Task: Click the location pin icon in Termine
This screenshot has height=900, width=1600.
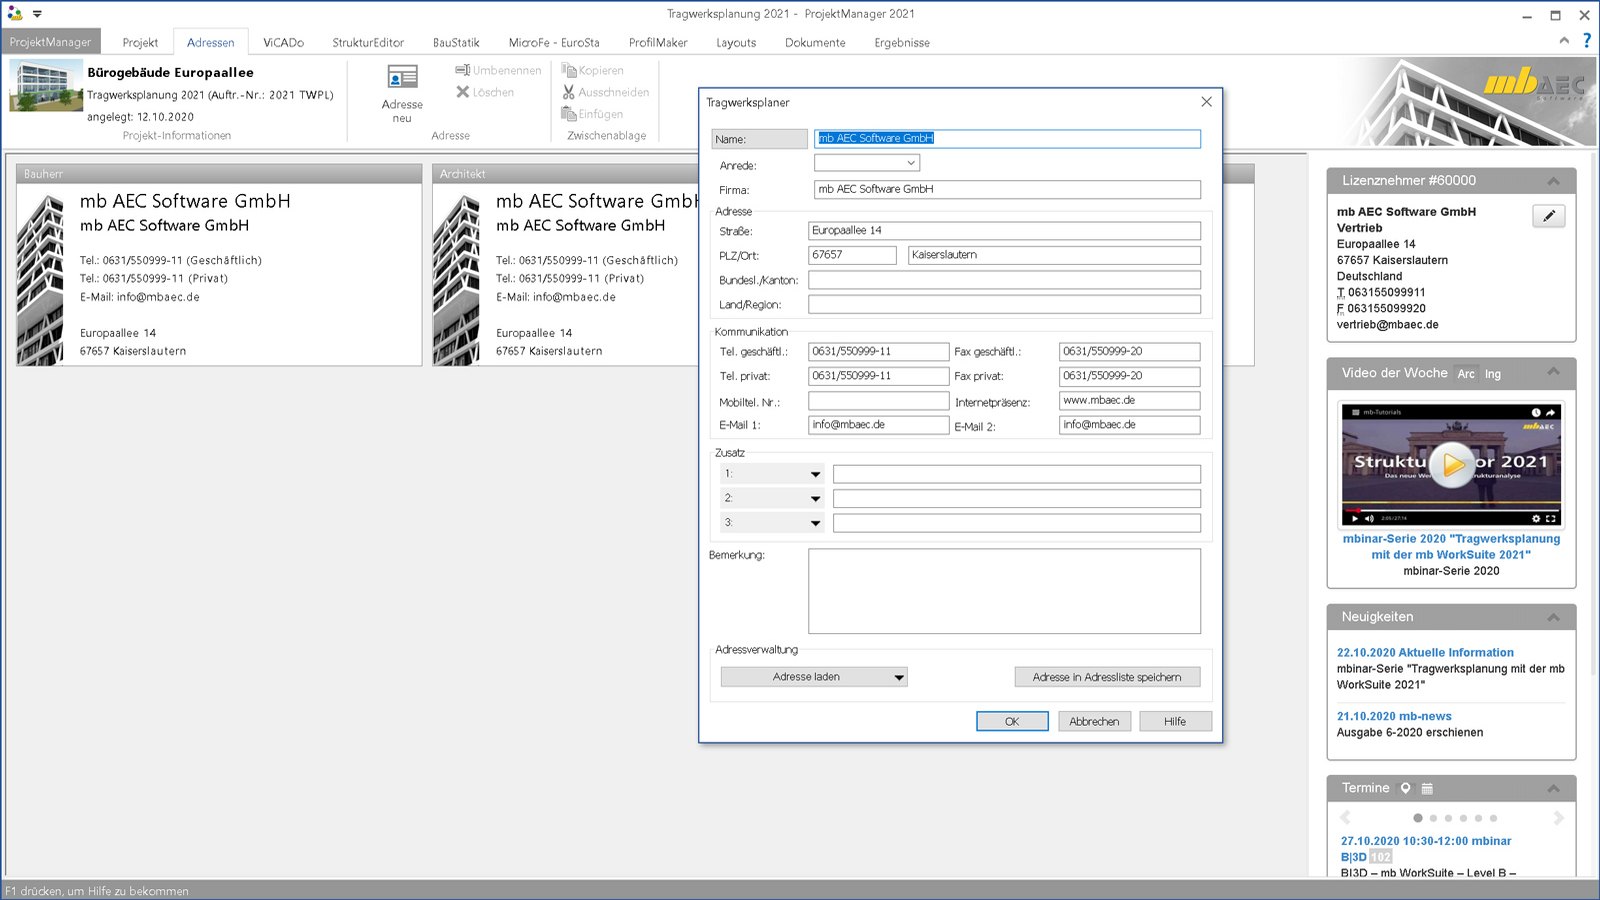Action: pyautogui.click(x=1405, y=788)
